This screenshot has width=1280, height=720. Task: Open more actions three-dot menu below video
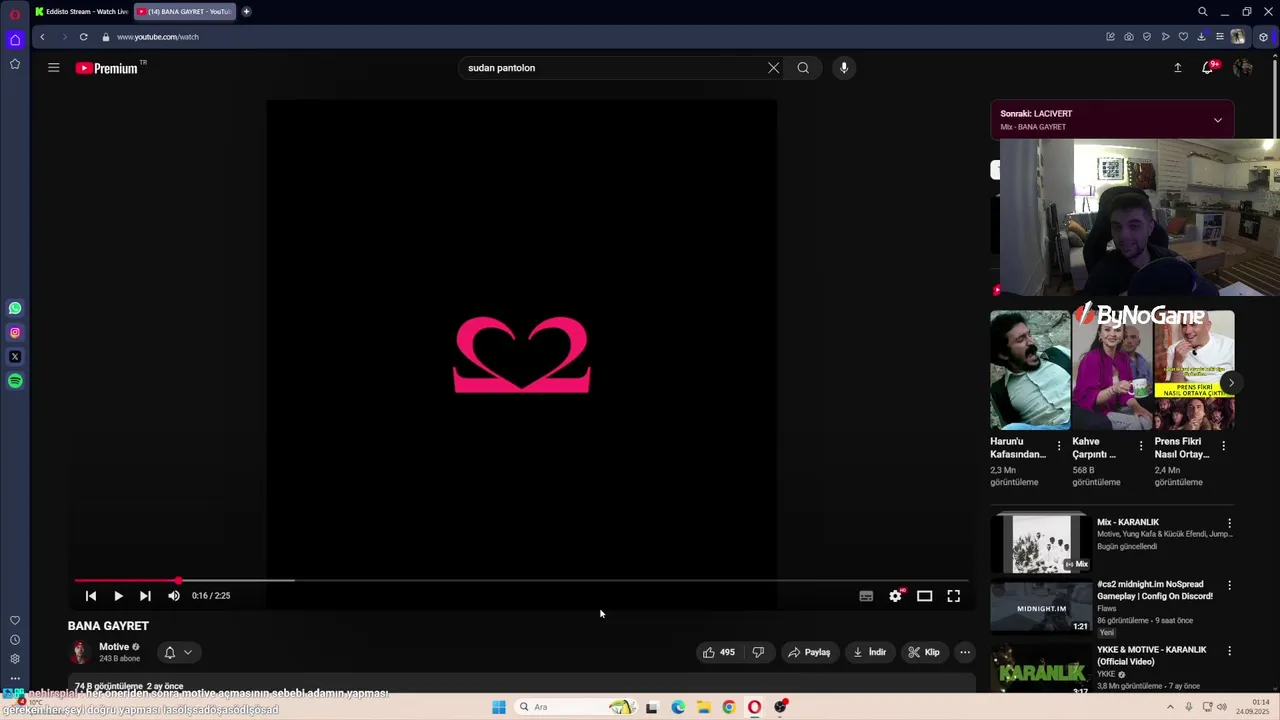click(x=965, y=652)
